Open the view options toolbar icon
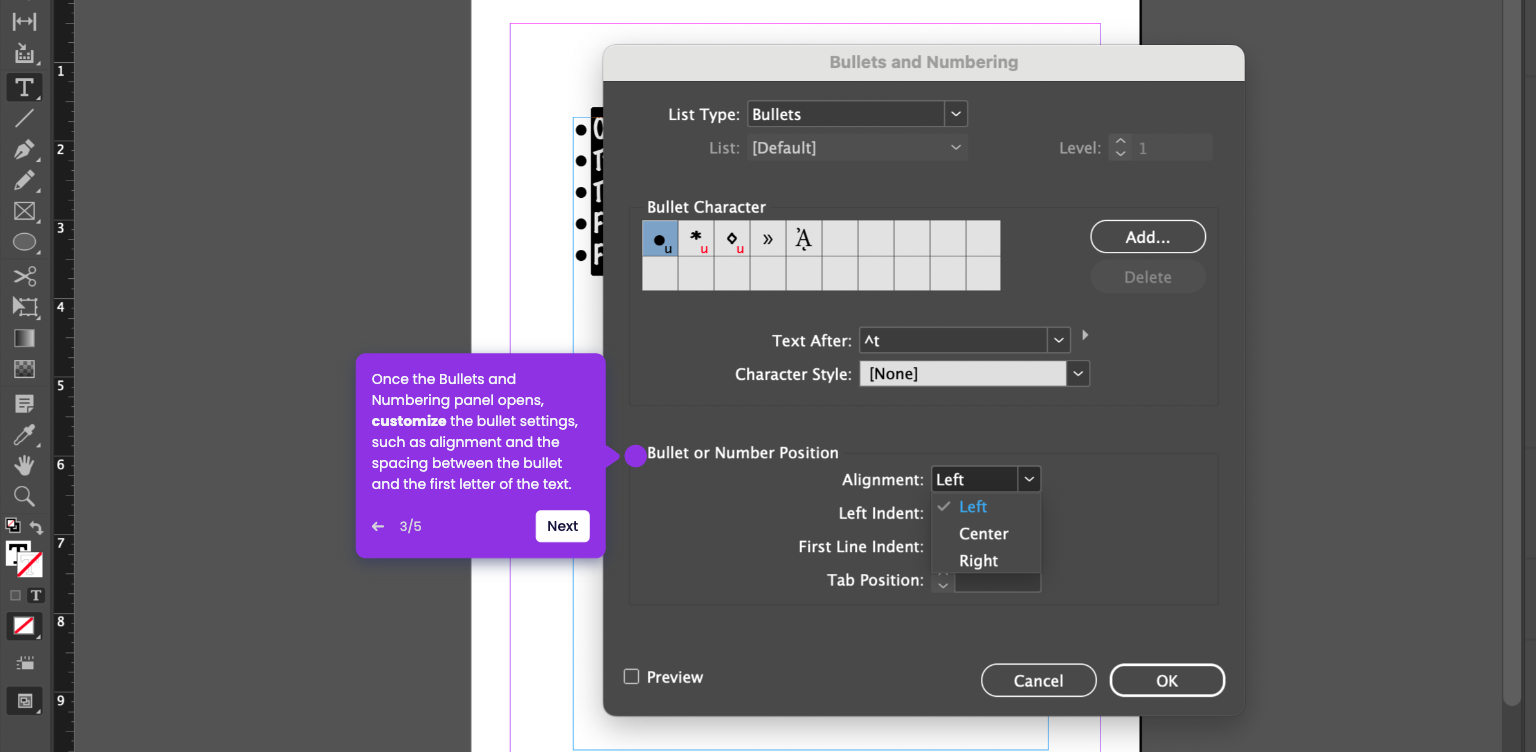This screenshot has width=1536, height=752. [x=24, y=663]
